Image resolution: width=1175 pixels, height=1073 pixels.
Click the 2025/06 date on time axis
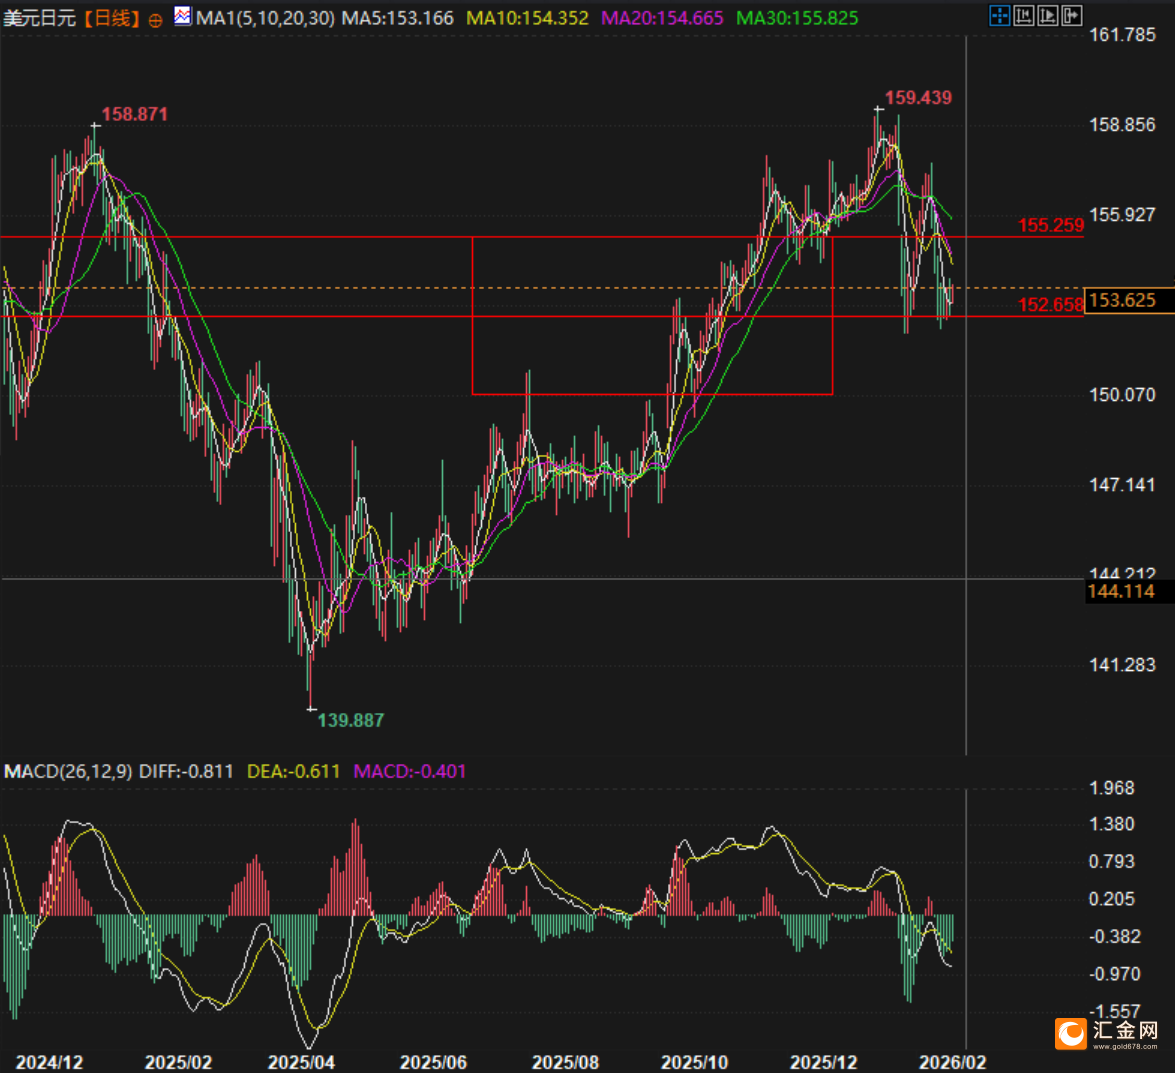point(433,1062)
